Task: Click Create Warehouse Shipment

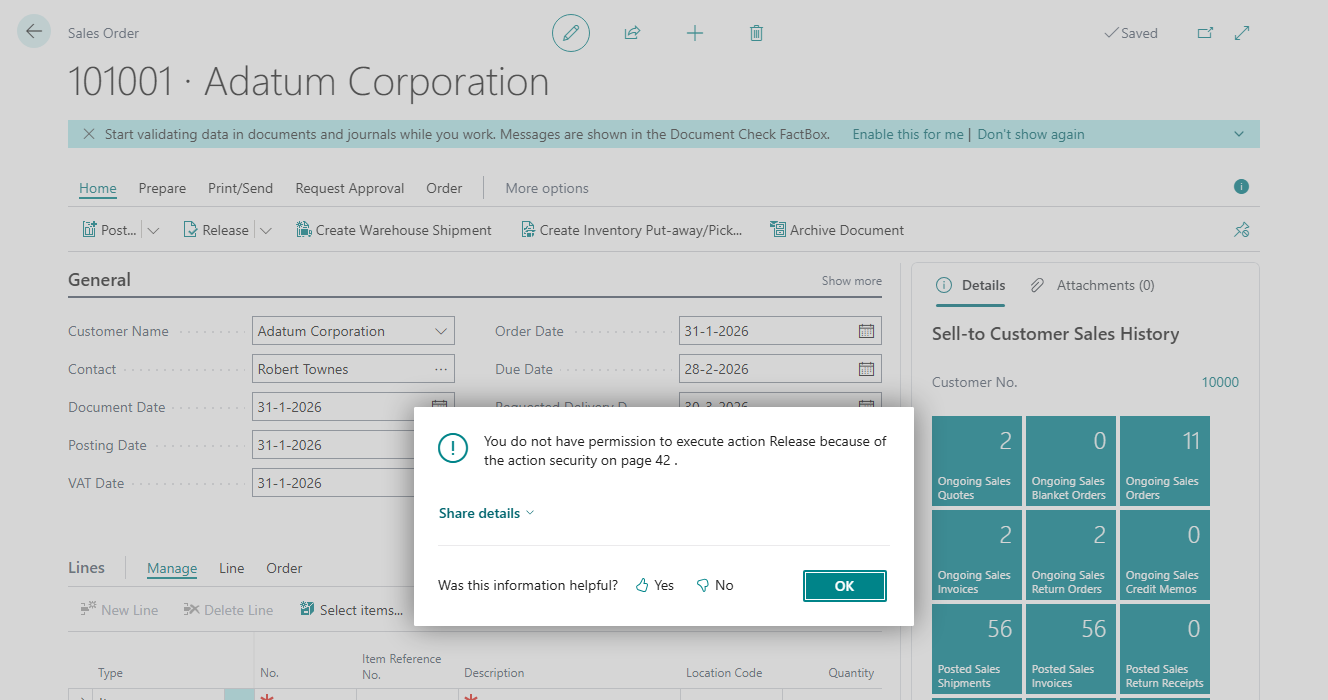Action: 394,230
